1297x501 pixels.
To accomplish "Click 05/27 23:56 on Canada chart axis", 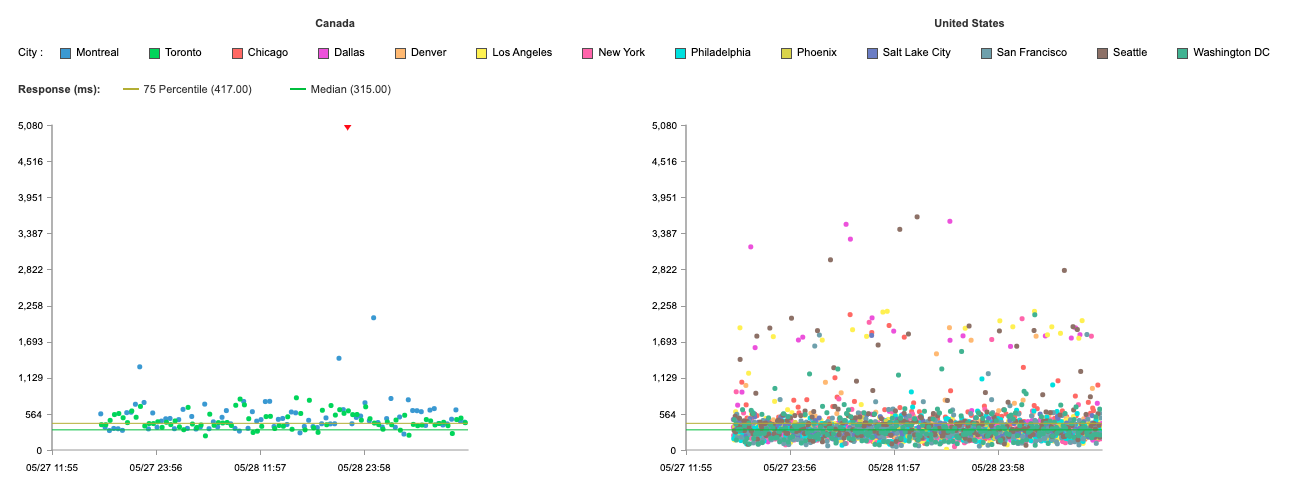I will pos(156,467).
